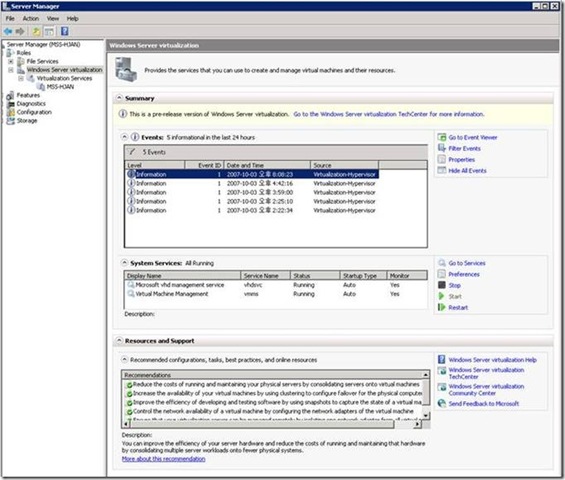Select File Services tree item
565x480 pixels.
click(x=43, y=61)
